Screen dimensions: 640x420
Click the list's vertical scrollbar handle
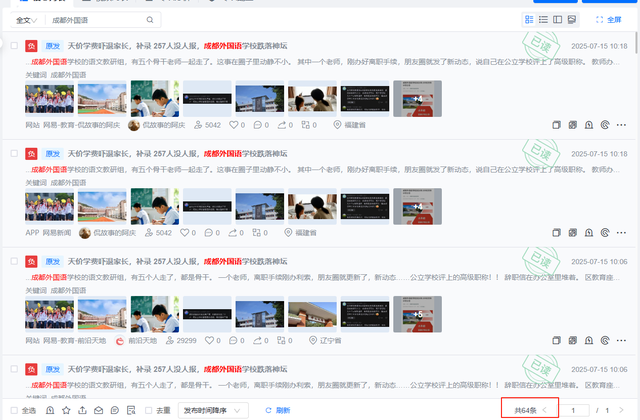pyautogui.click(x=636, y=42)
